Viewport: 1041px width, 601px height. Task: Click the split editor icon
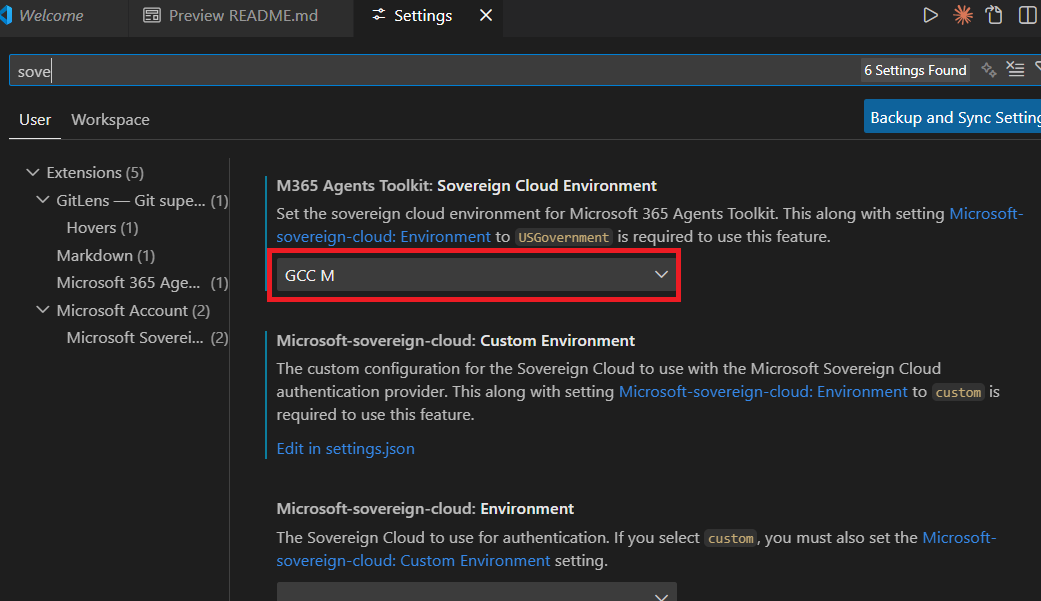pyautogui.click(x=1027, y=15)
